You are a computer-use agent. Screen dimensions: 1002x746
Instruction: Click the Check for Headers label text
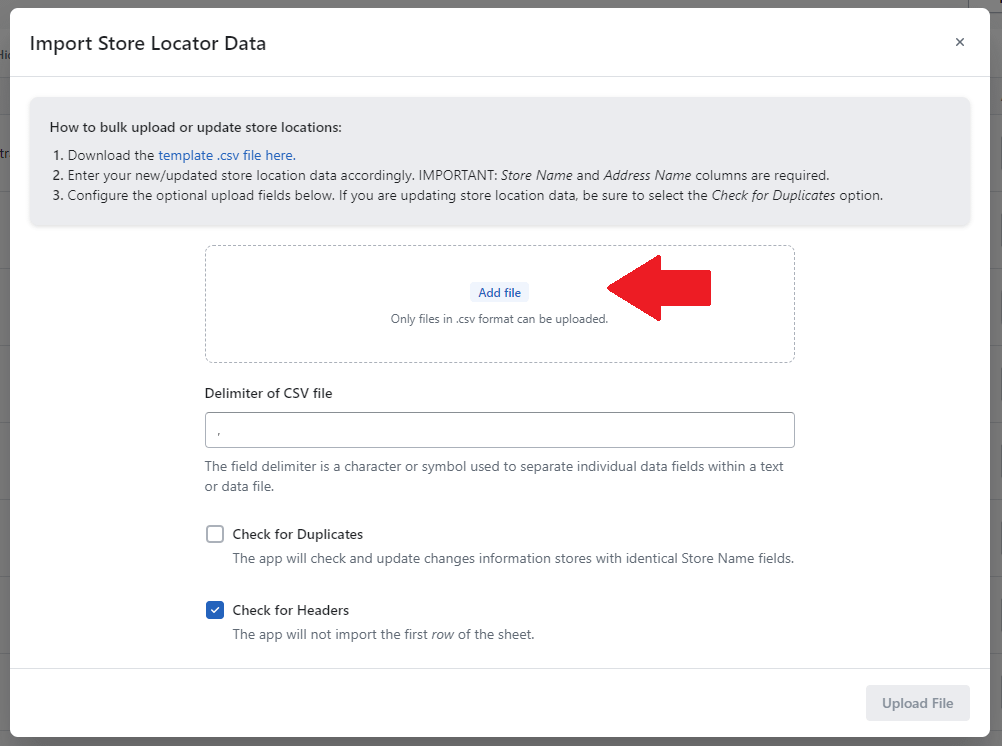[x=290, y=610]
